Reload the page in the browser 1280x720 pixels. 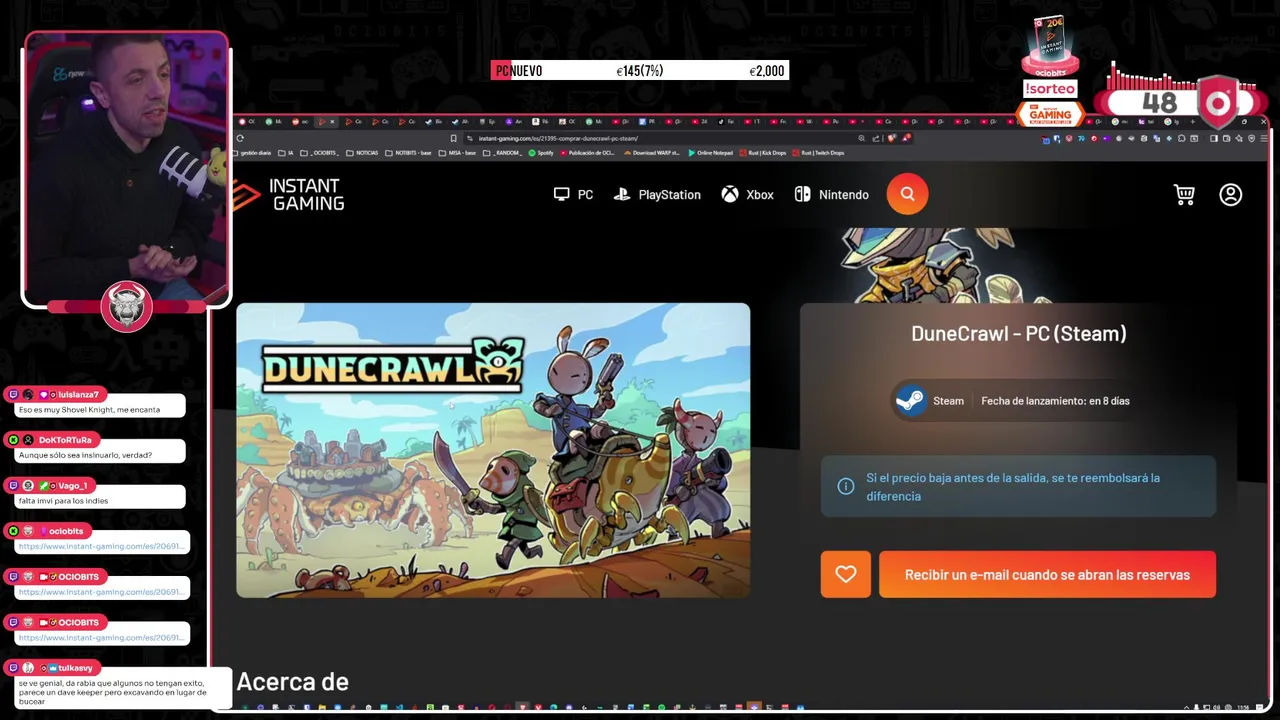pyautogui.click(x=240, y=138)
